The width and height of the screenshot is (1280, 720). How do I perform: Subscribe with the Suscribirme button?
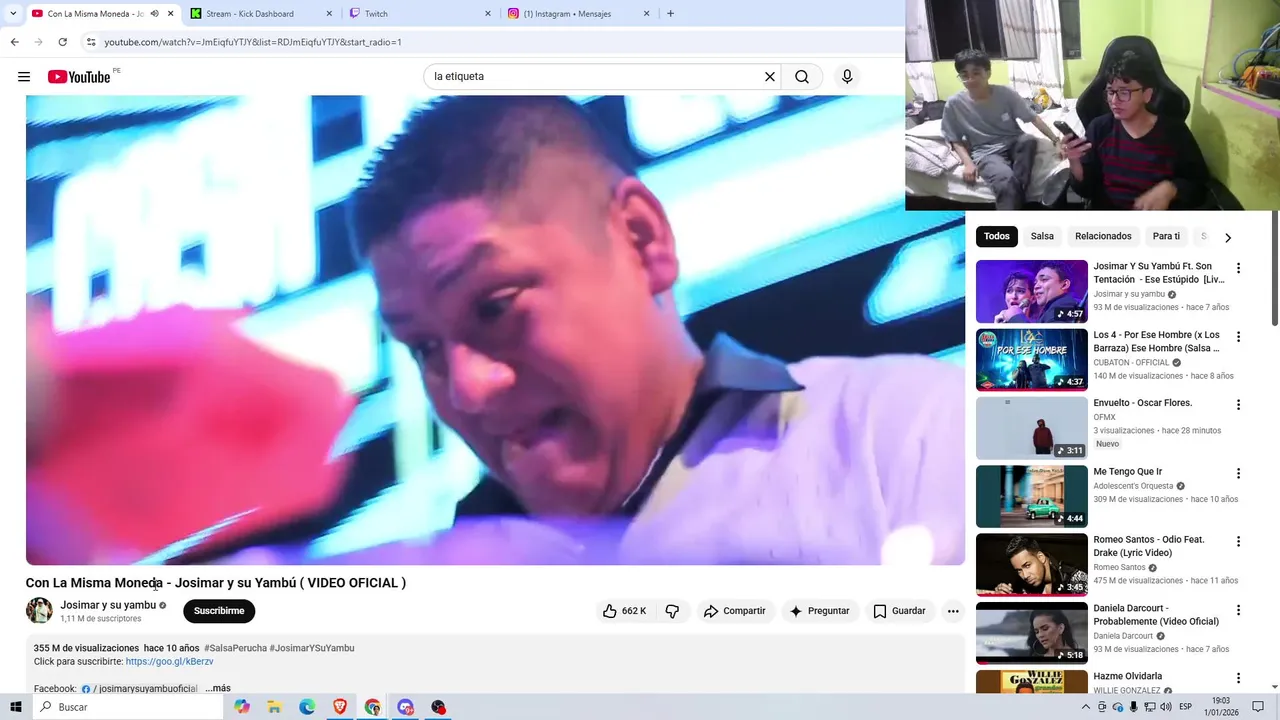pos(219,611)
